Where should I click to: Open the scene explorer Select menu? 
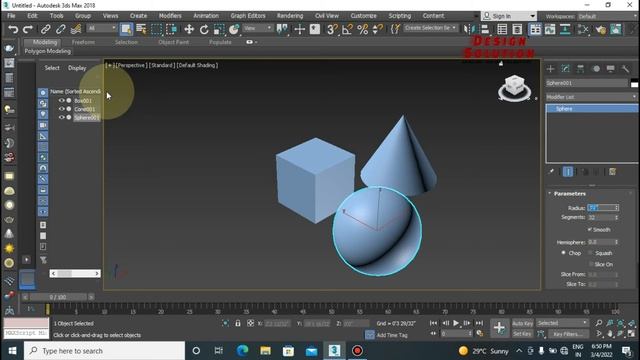tap(52, 68)
